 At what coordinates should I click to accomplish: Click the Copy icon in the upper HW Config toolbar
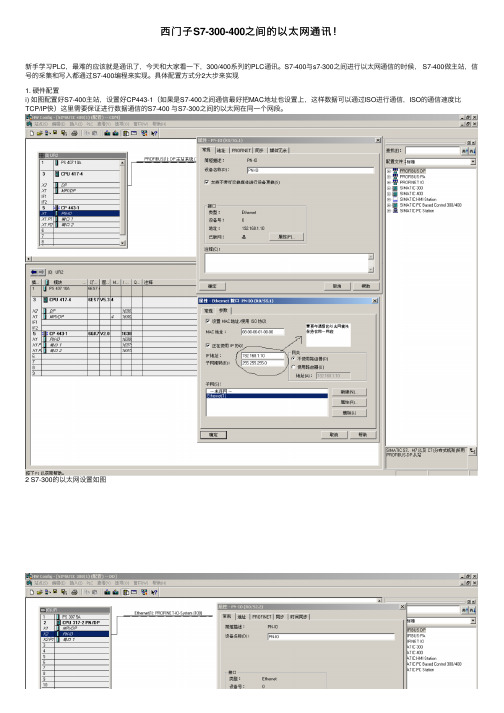coord(87,133)
